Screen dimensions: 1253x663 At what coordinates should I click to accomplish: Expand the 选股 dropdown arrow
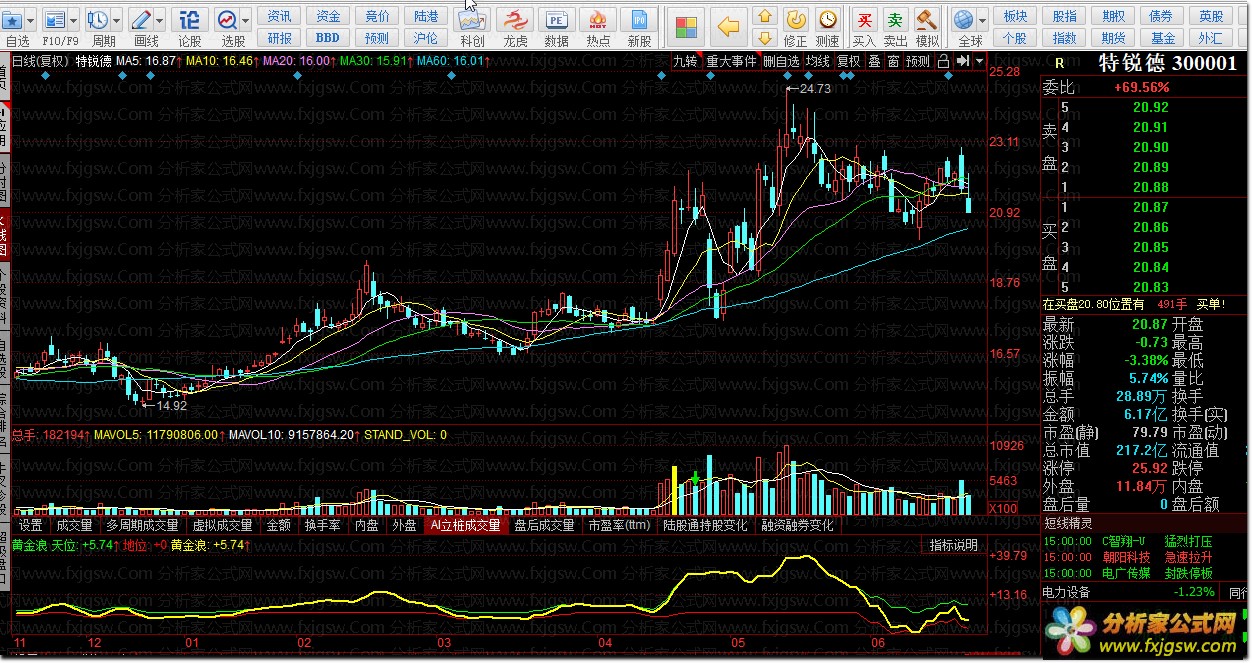(x=246, y=19)
